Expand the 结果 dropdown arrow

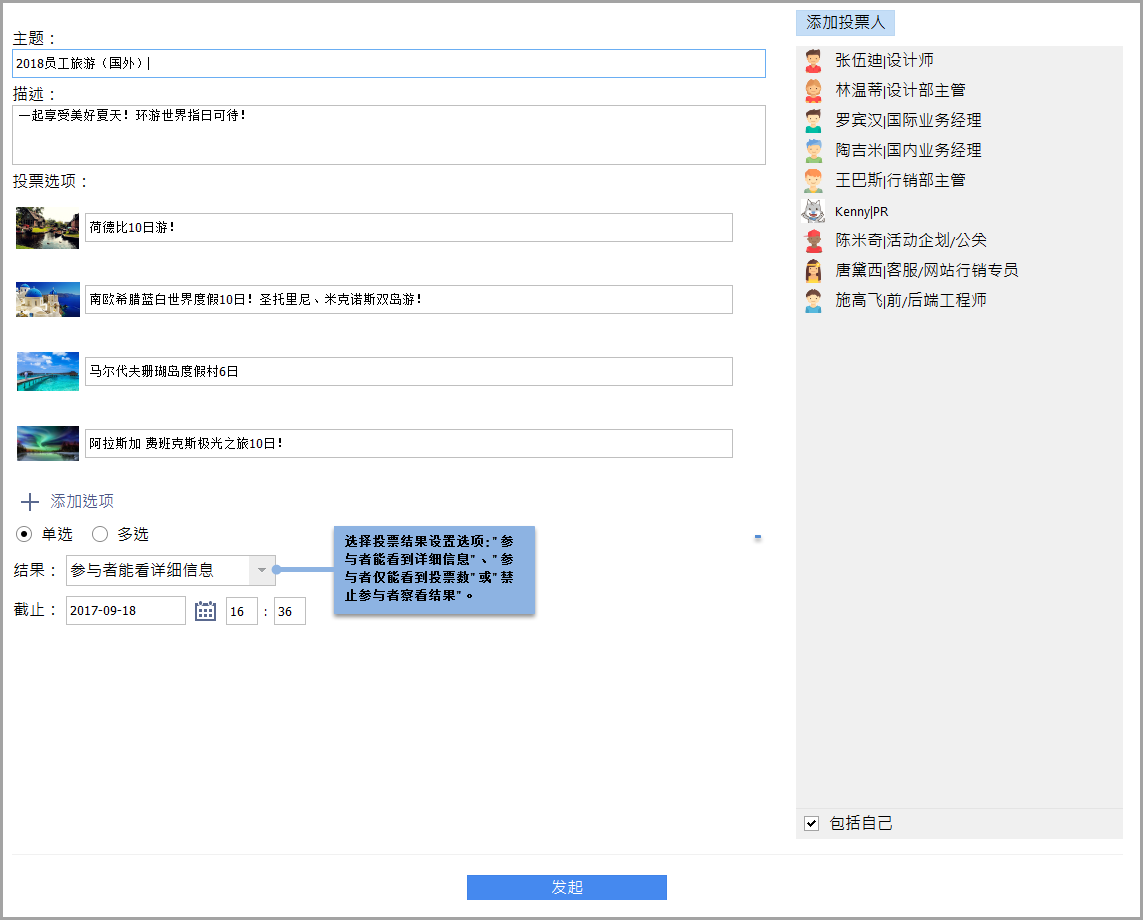pos(261,570)
